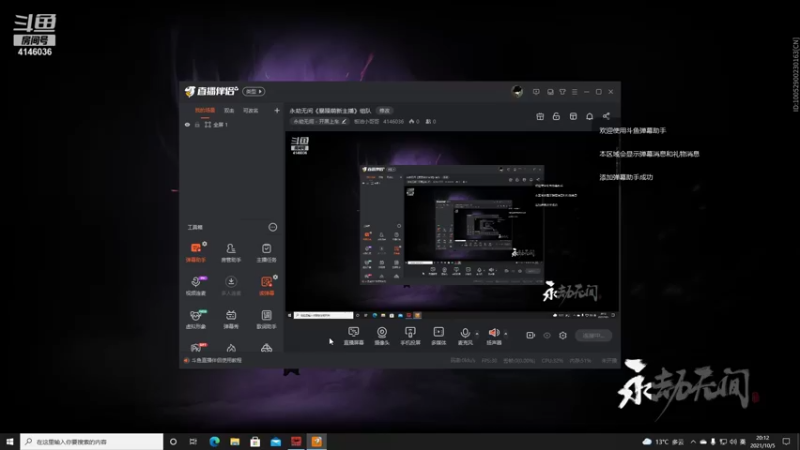Open the Windows notification center
Viewport: 800px width, 450px height.
coord(786,441)
